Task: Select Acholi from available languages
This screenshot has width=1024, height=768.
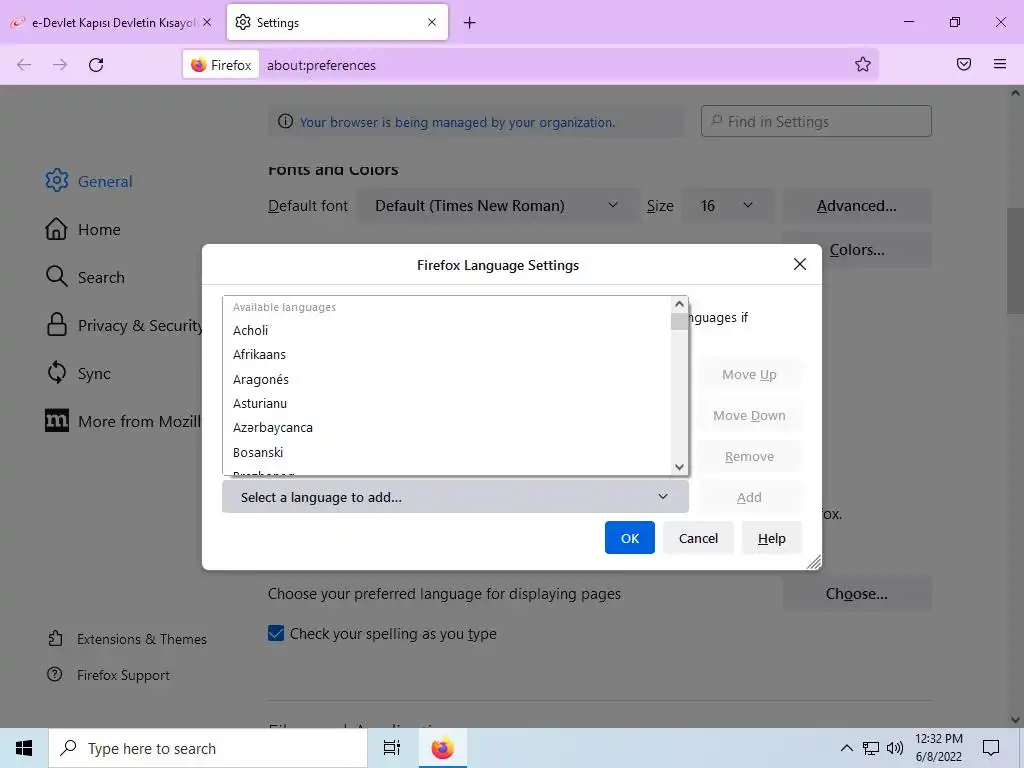Action: tap(447, 330)
